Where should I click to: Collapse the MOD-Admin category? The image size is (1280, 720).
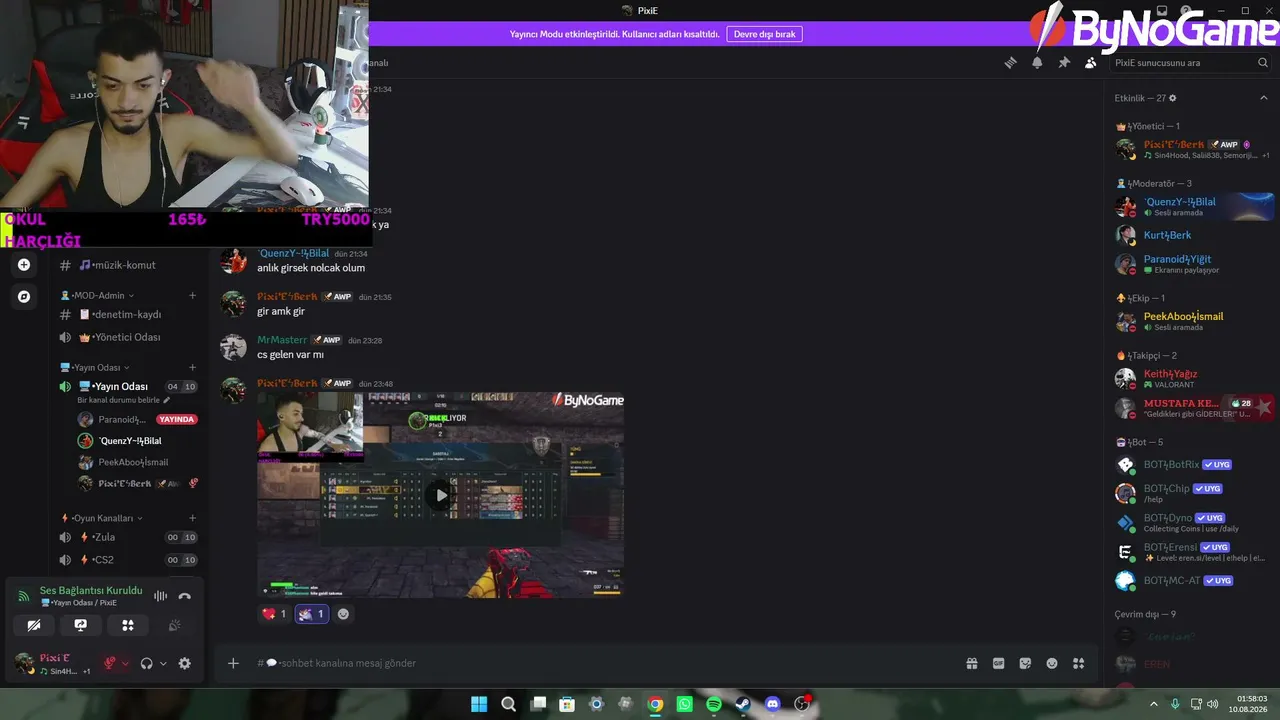[x=97, y=295]
